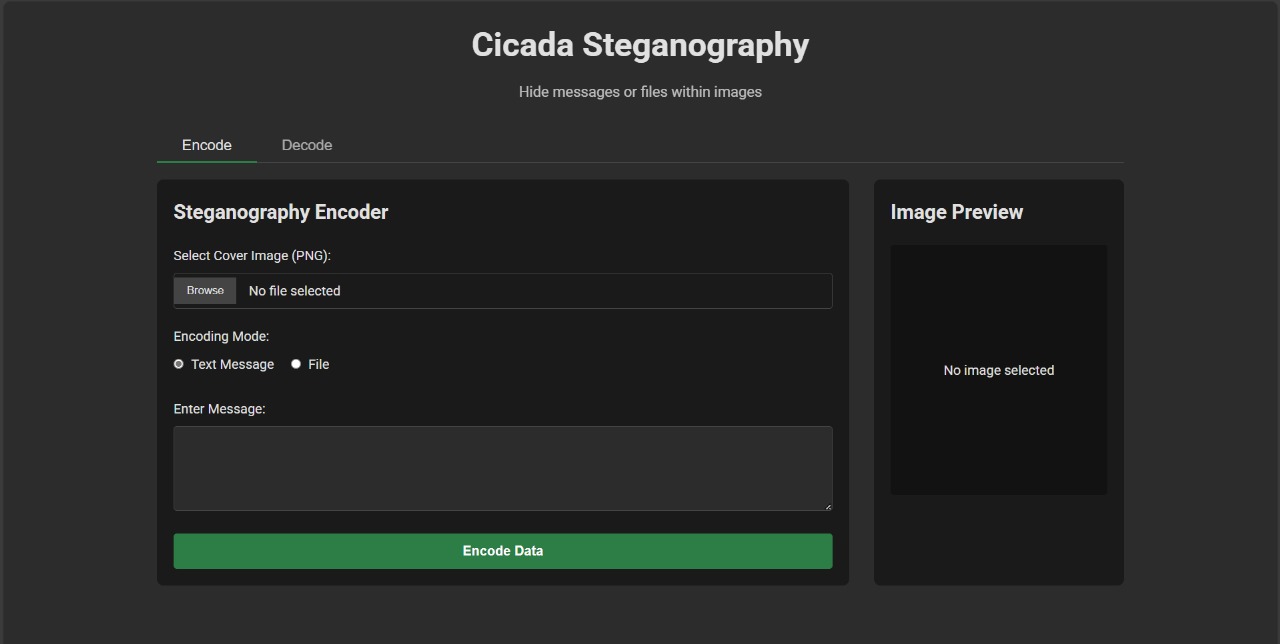Click the 'Text Message' radio label text

(232, 364)
